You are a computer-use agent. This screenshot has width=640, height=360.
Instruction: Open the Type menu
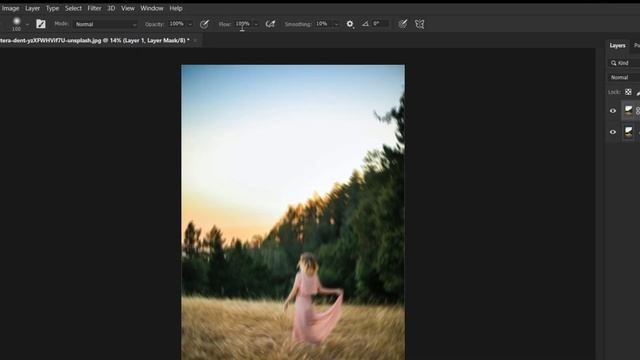click(x=52, y=8)
